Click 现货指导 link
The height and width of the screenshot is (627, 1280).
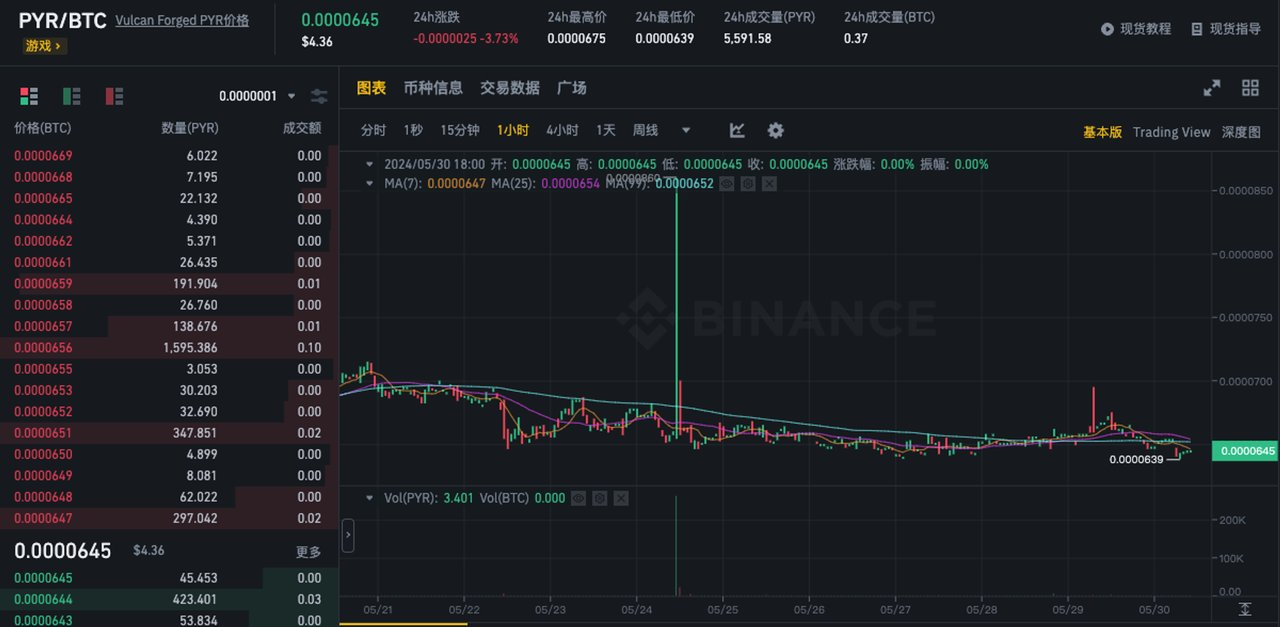1235,29
